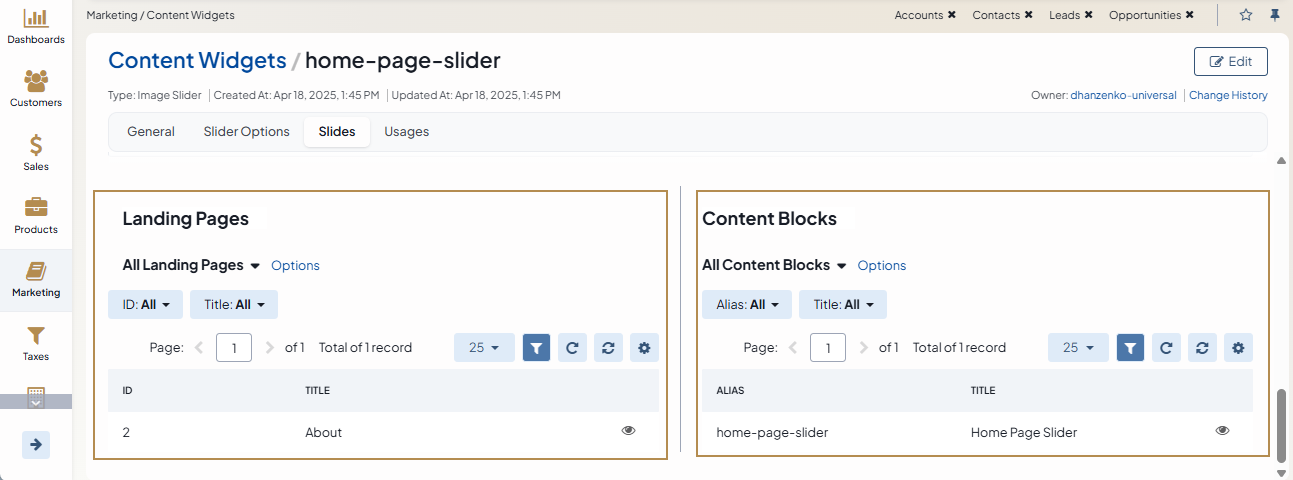Open the Sales dollar icon menu
Image resolution: width=1293 pixels, height=480 pixels.
(36, 153)
